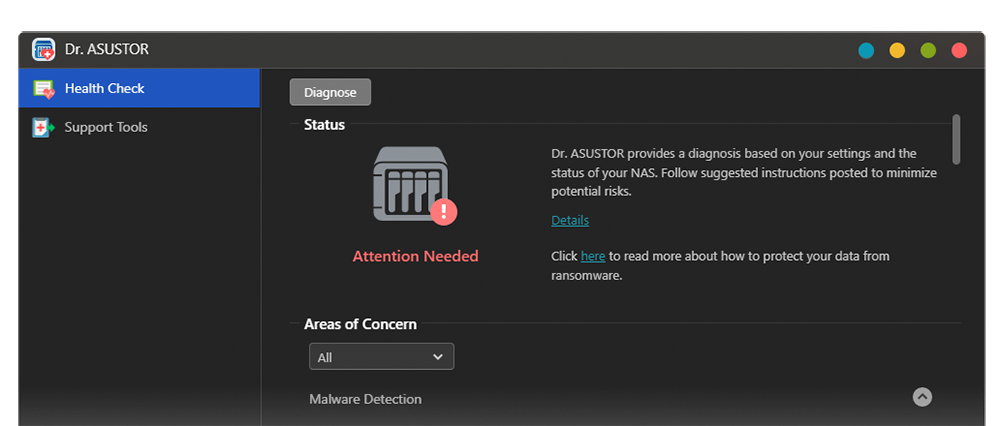This screenshot has width=1000, height=426.
Task: Click the blue circle window button
Action: coord(866,50)
